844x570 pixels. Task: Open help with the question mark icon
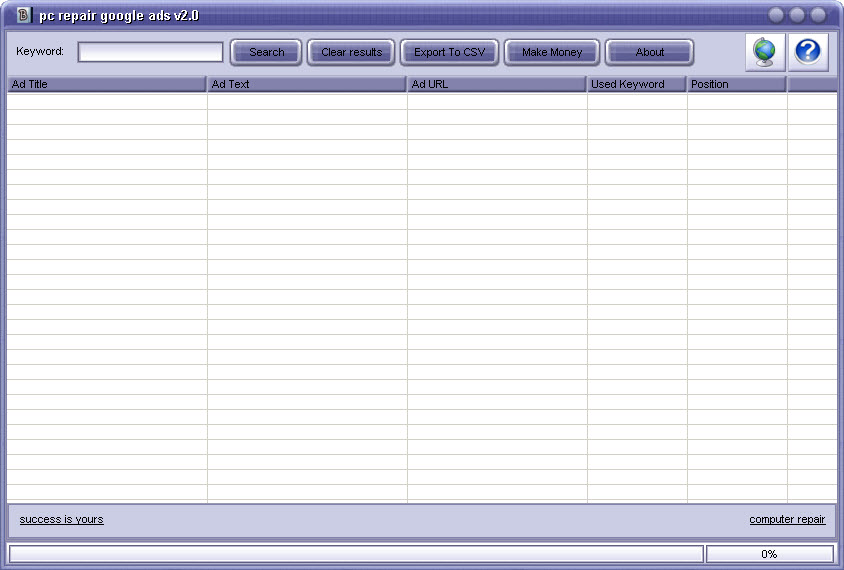808,52
